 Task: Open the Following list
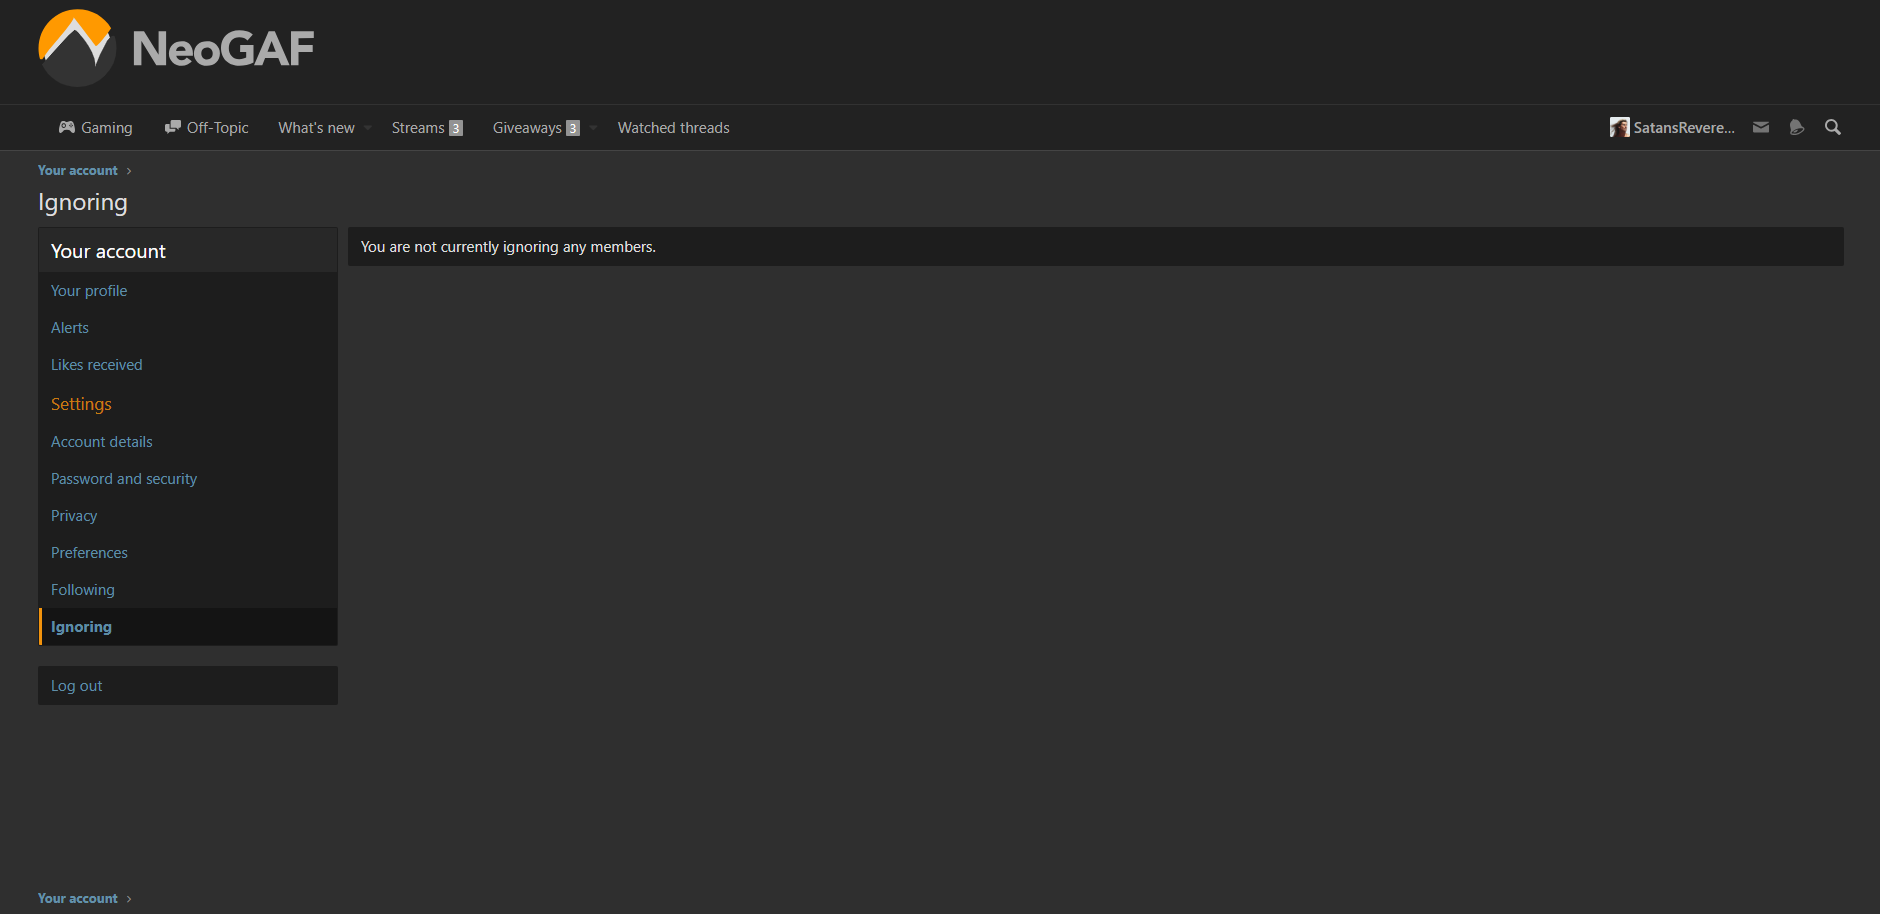(x=188, y=590)
